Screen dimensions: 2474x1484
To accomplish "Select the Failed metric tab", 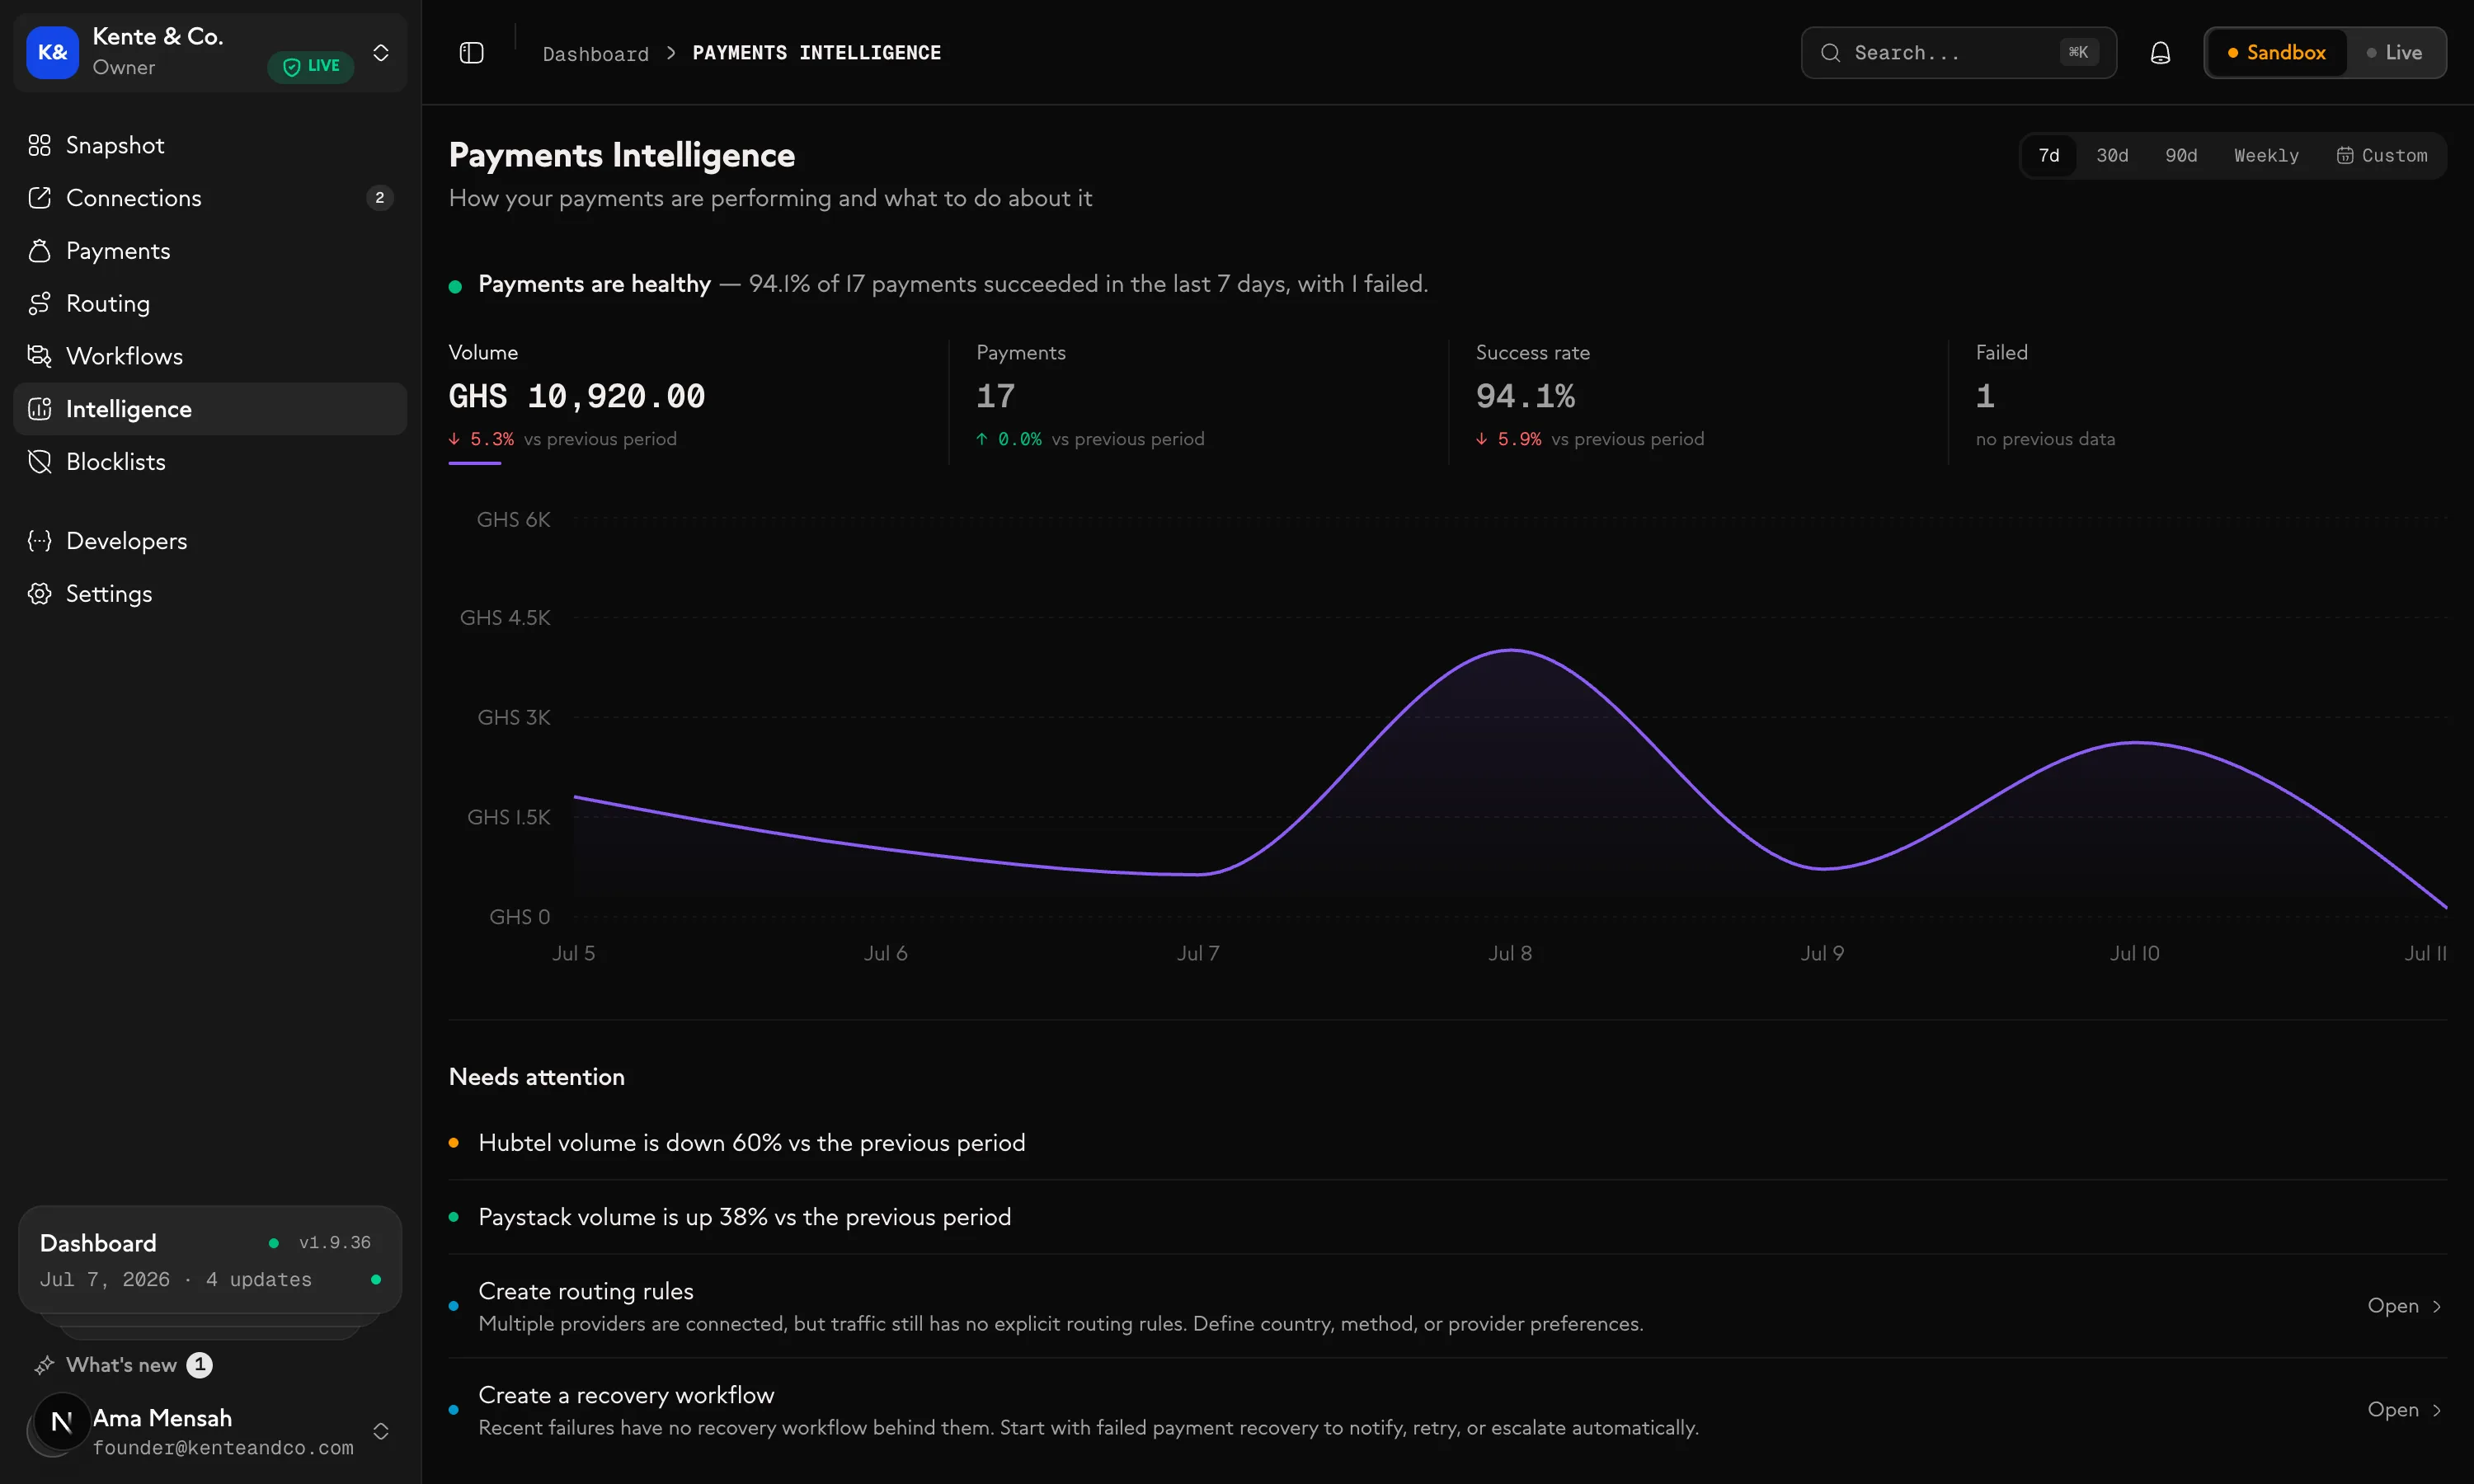I will (x=2197, y=401).
